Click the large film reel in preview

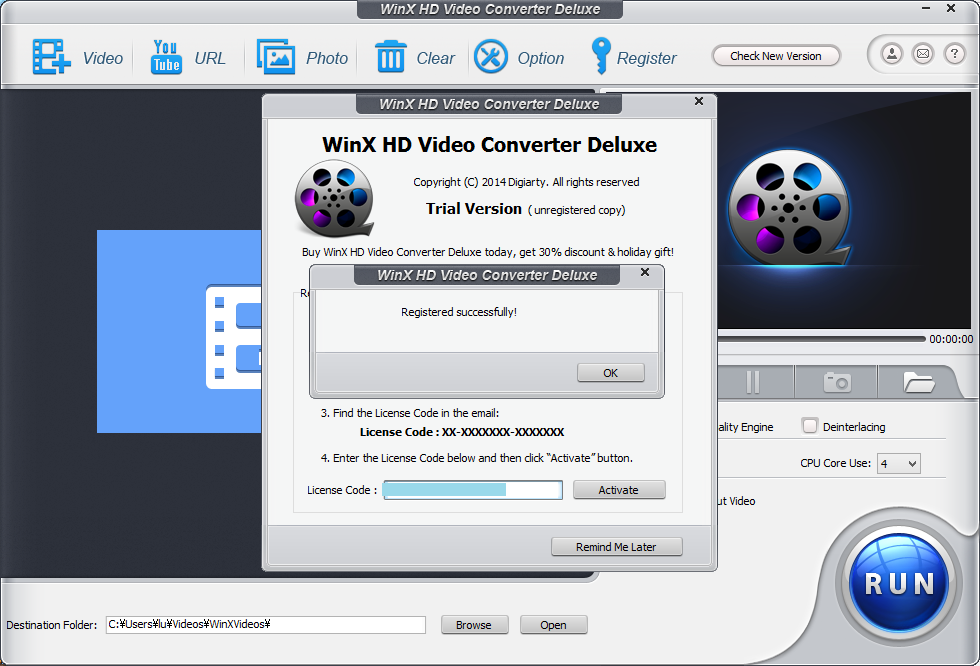[x=789, y=208]
